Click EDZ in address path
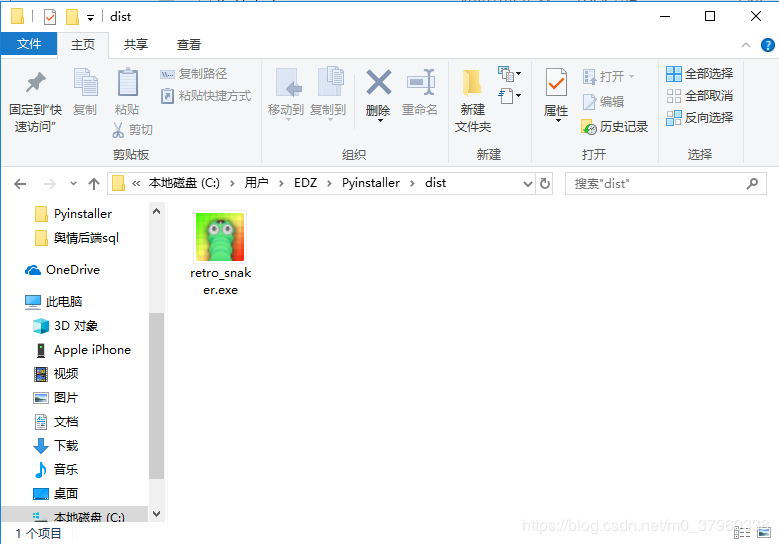The height and width of the screenshot is (544, 779). click(x=306, y=183)
